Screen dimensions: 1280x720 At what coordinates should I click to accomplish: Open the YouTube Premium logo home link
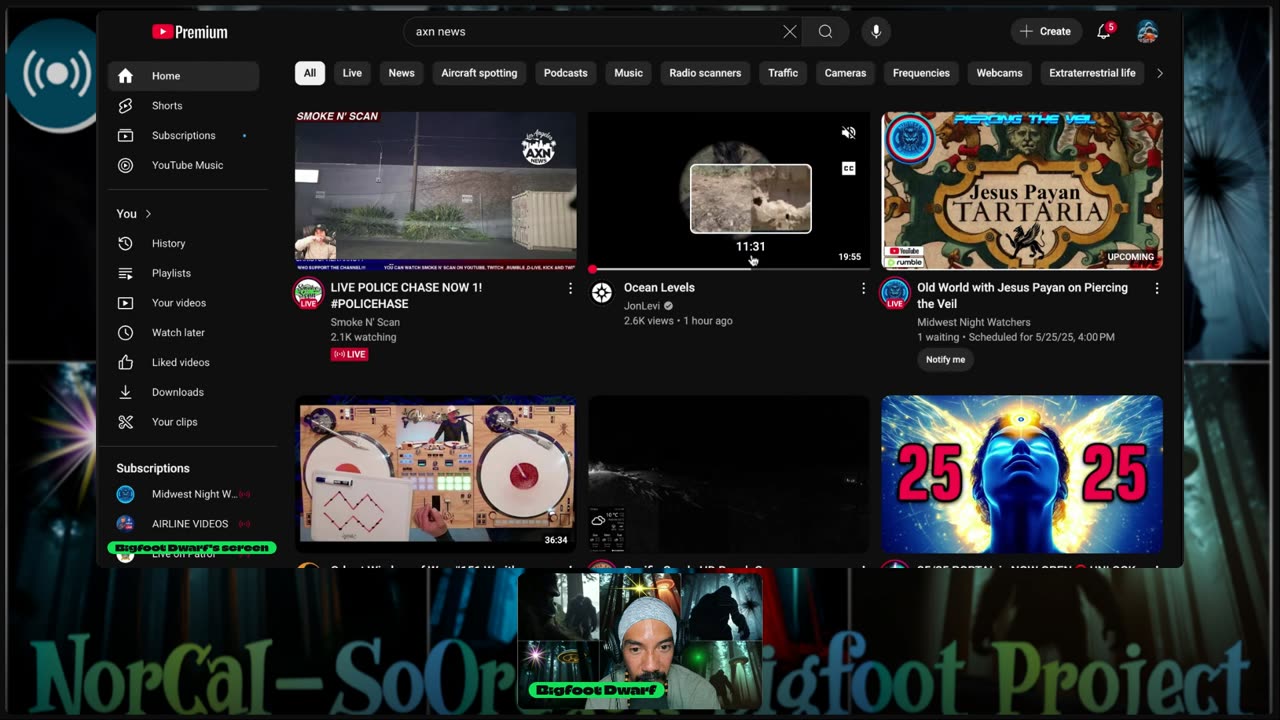coord(189,32)
